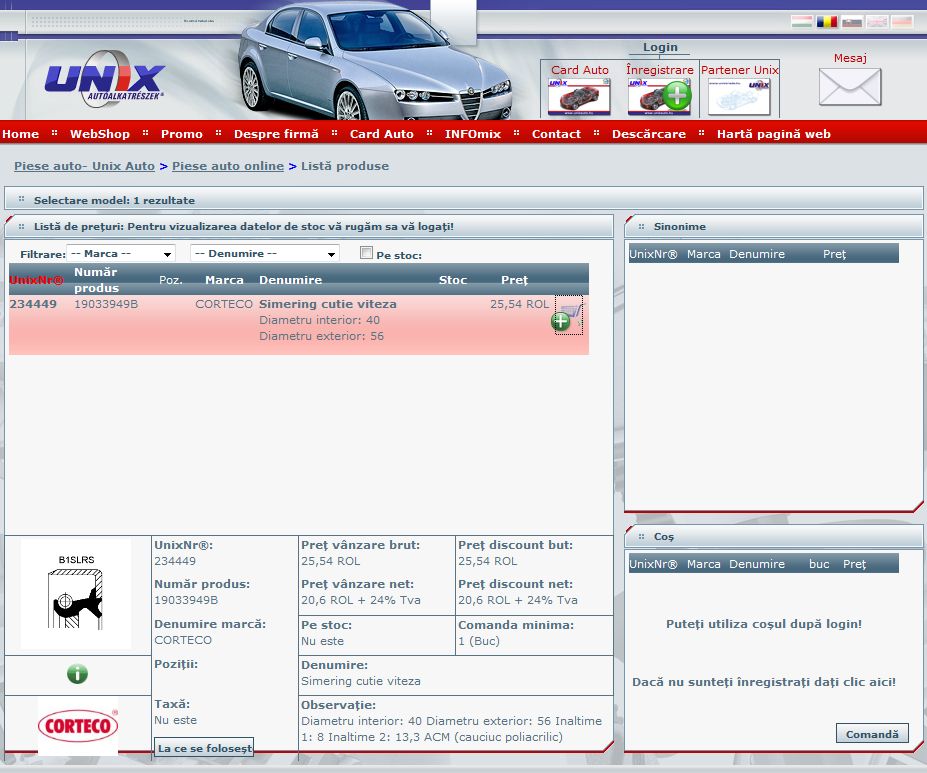Open the Descărcare menu item

[x=648, y=134]
